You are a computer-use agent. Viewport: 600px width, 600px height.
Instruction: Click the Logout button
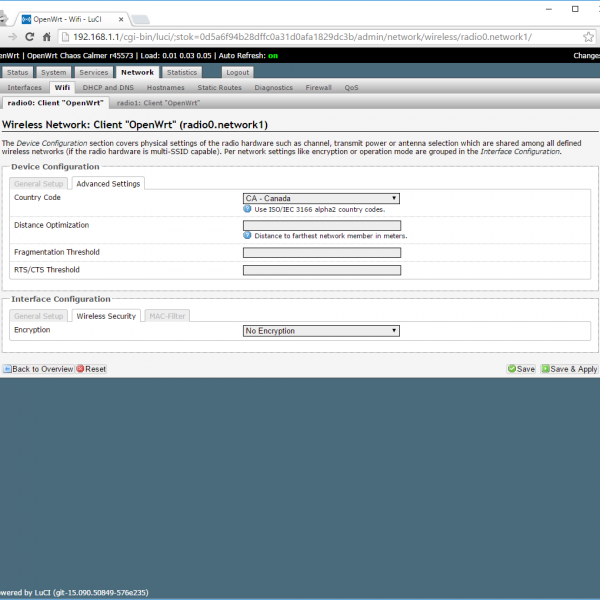237,72
